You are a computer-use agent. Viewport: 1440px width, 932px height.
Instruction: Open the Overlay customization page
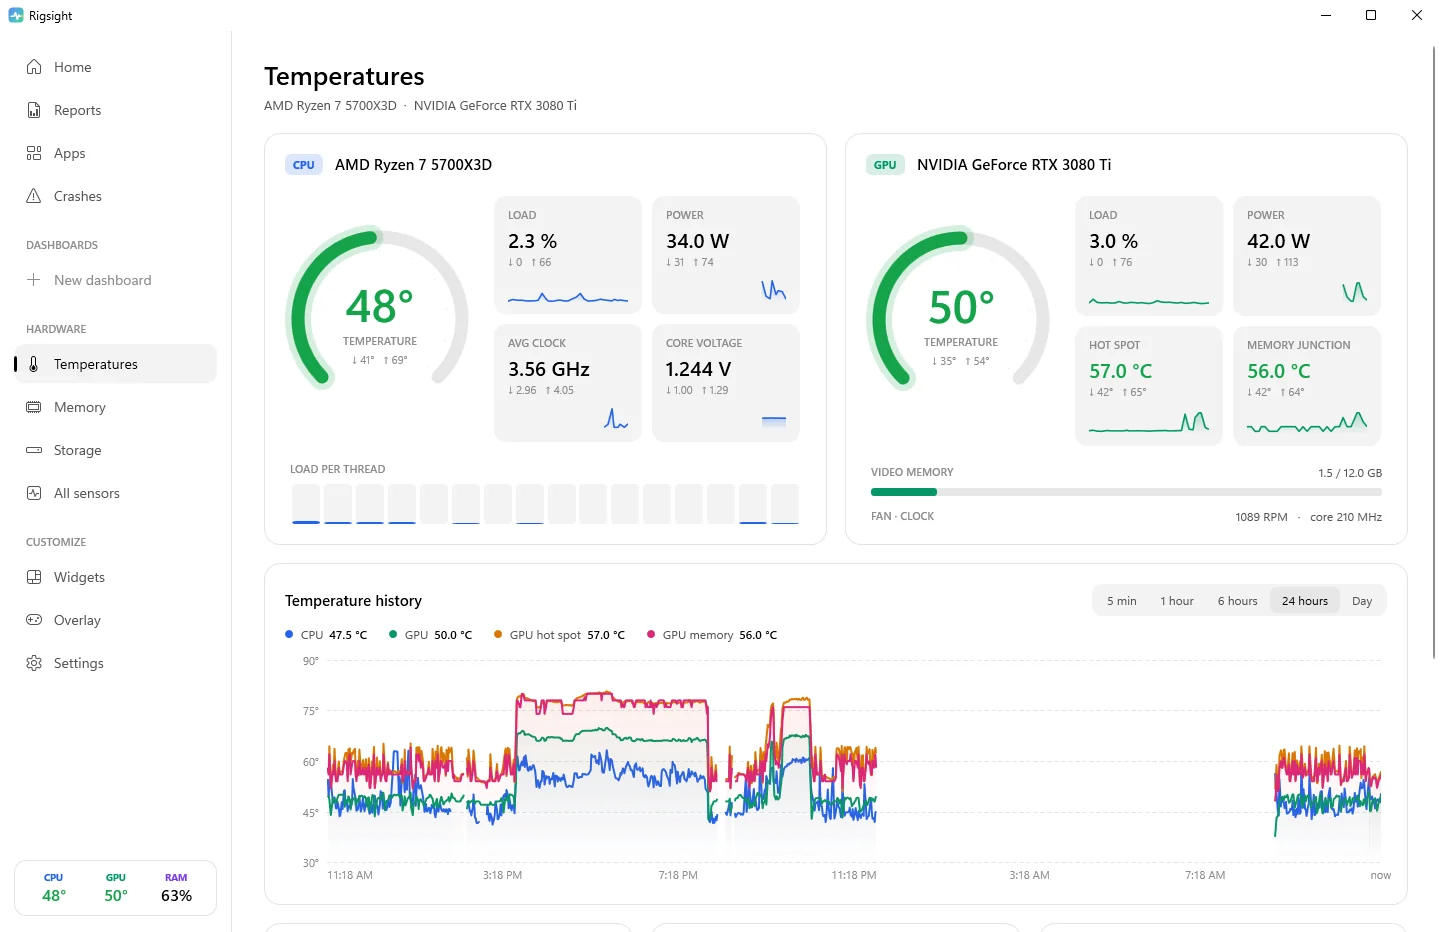point(115,620)
